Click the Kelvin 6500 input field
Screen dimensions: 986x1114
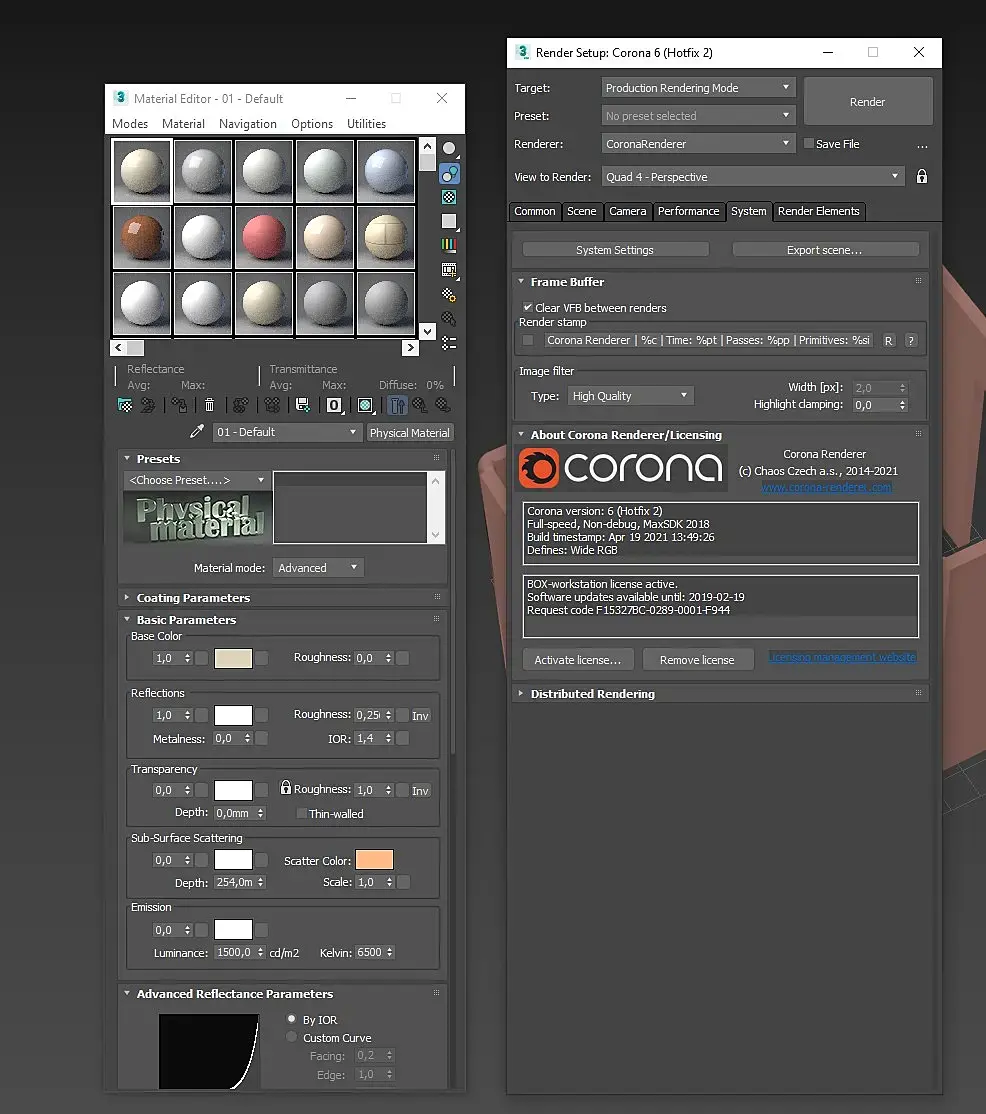coord(370,952)
